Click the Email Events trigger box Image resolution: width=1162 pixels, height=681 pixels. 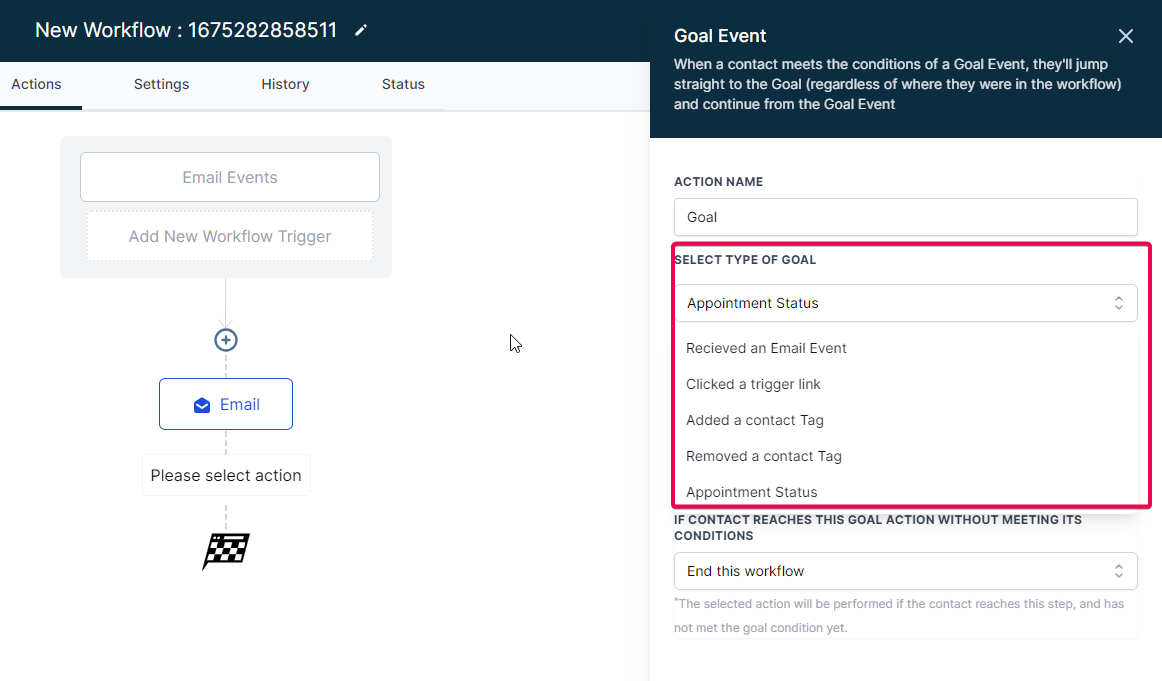click(x=230, y=177)
